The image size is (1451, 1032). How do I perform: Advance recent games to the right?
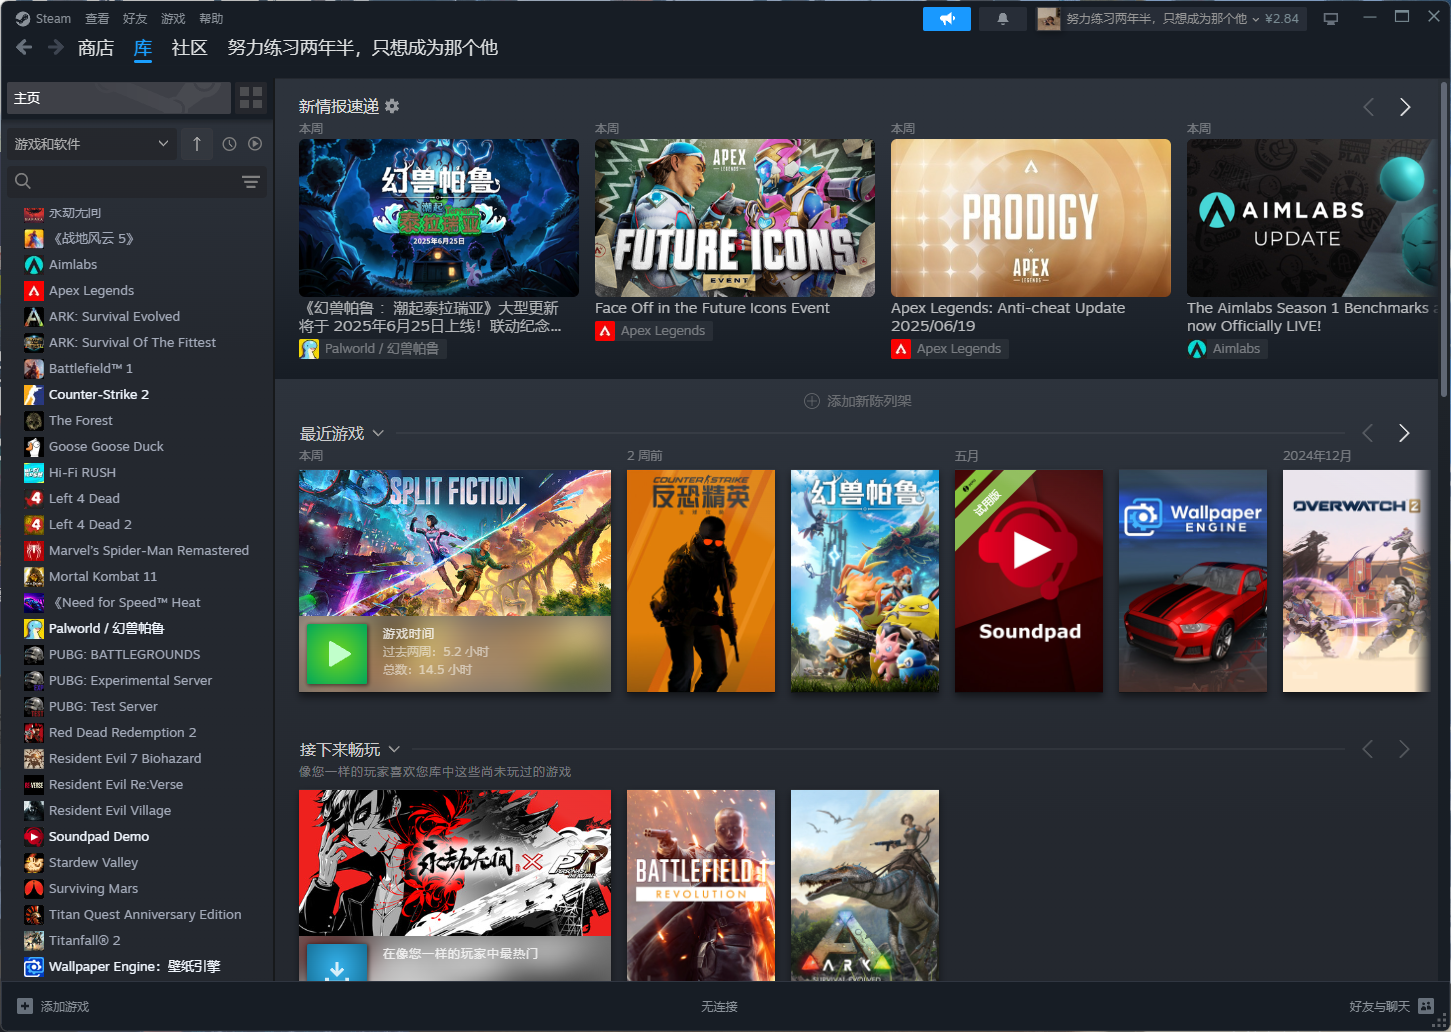click(1404, 433)
